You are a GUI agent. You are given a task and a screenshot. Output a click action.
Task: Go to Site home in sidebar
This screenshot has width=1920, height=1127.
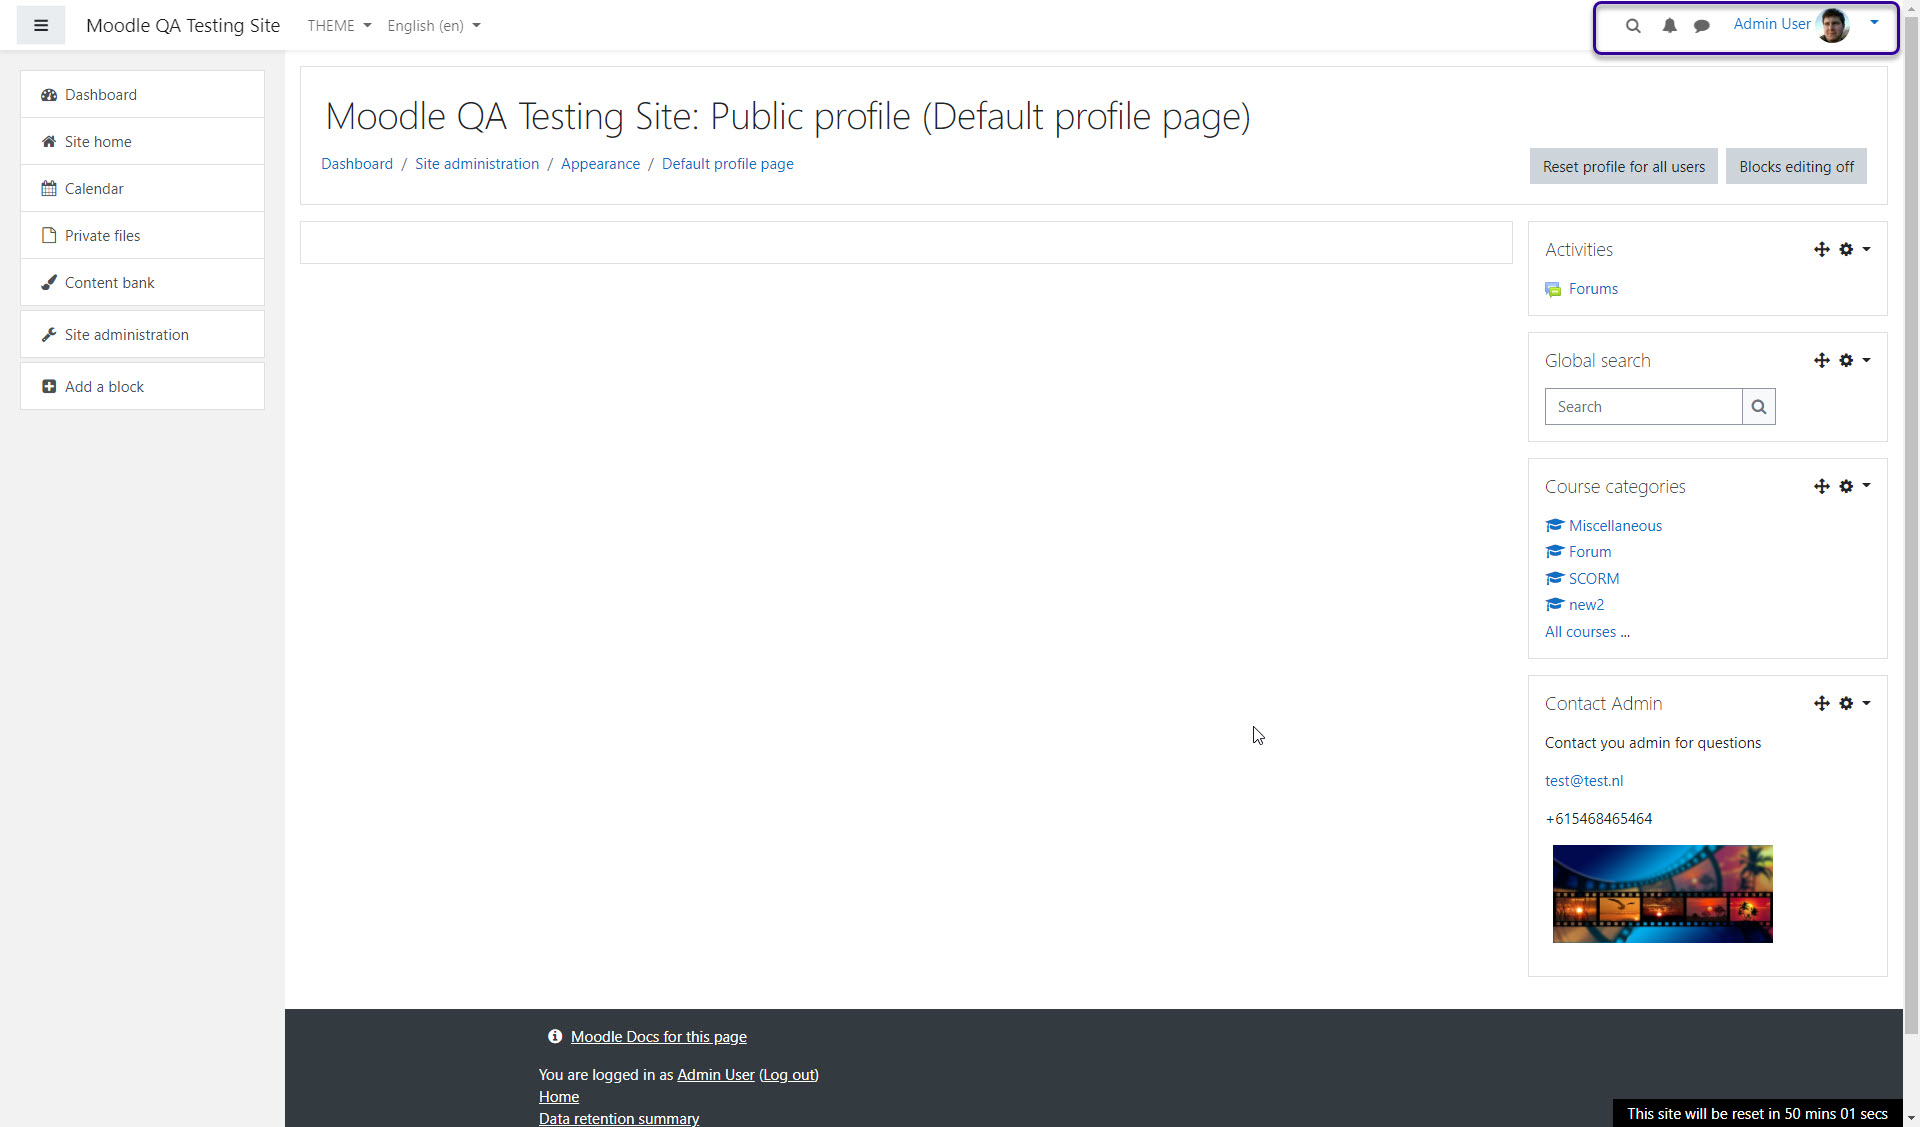tap(142, 141)
